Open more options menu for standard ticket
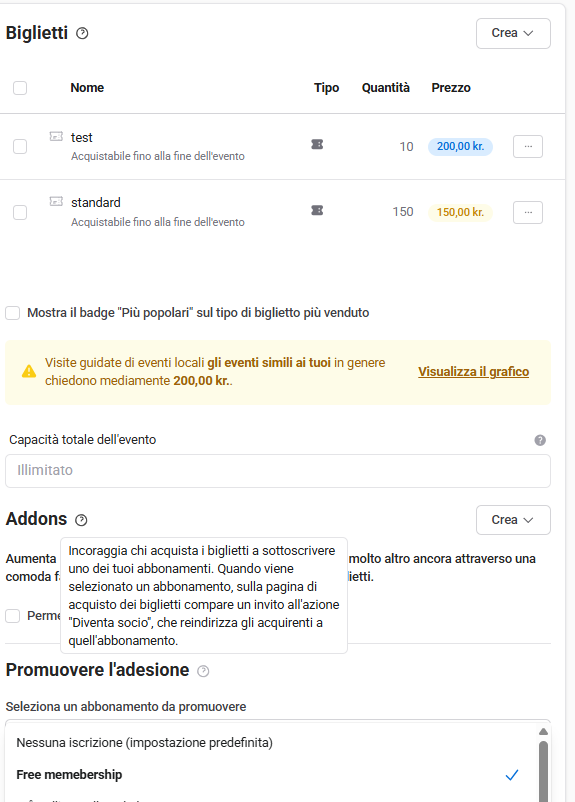Viewport: 575px width, 802px height. tap(528, 212)
